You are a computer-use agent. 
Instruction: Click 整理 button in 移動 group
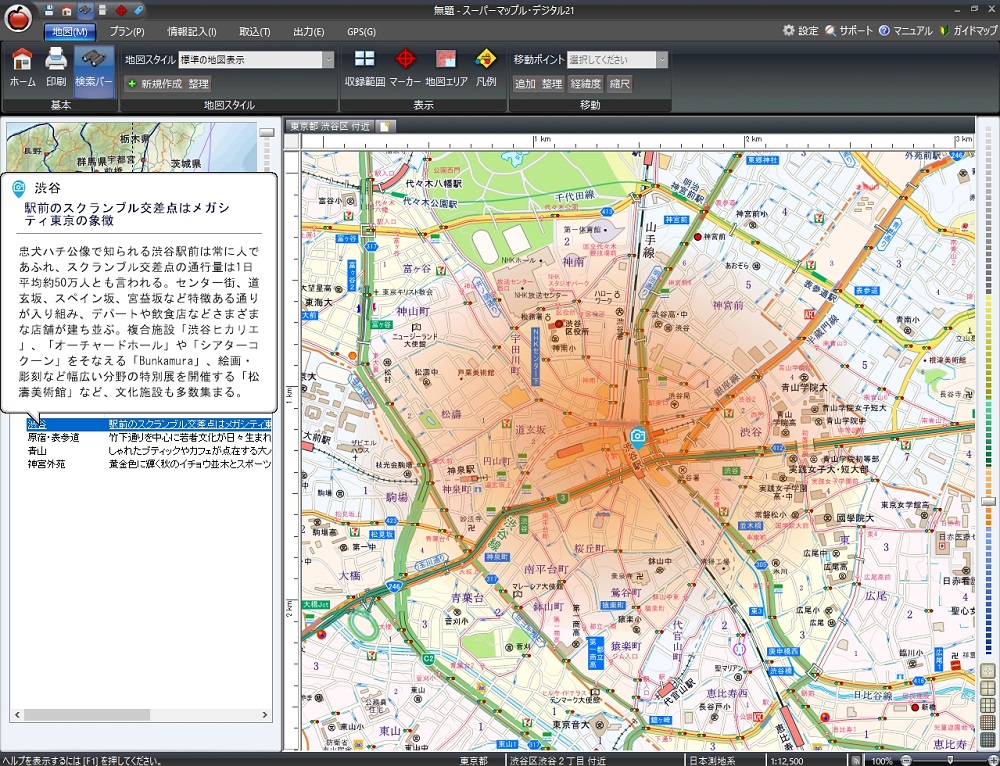[x=552, y=84]
